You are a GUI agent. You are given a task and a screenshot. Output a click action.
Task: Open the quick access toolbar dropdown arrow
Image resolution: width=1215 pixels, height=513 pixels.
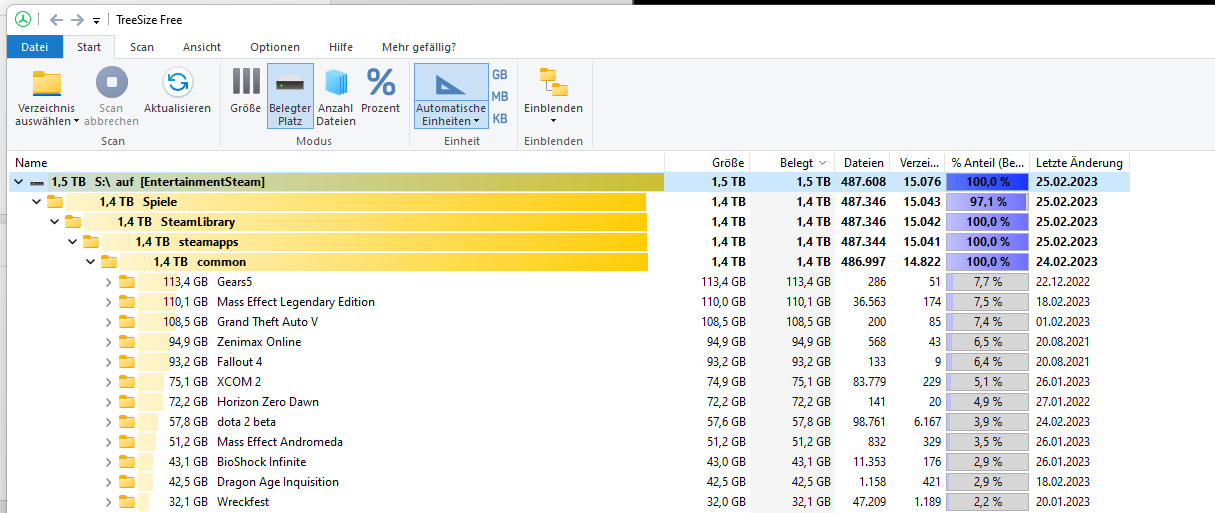96,20
